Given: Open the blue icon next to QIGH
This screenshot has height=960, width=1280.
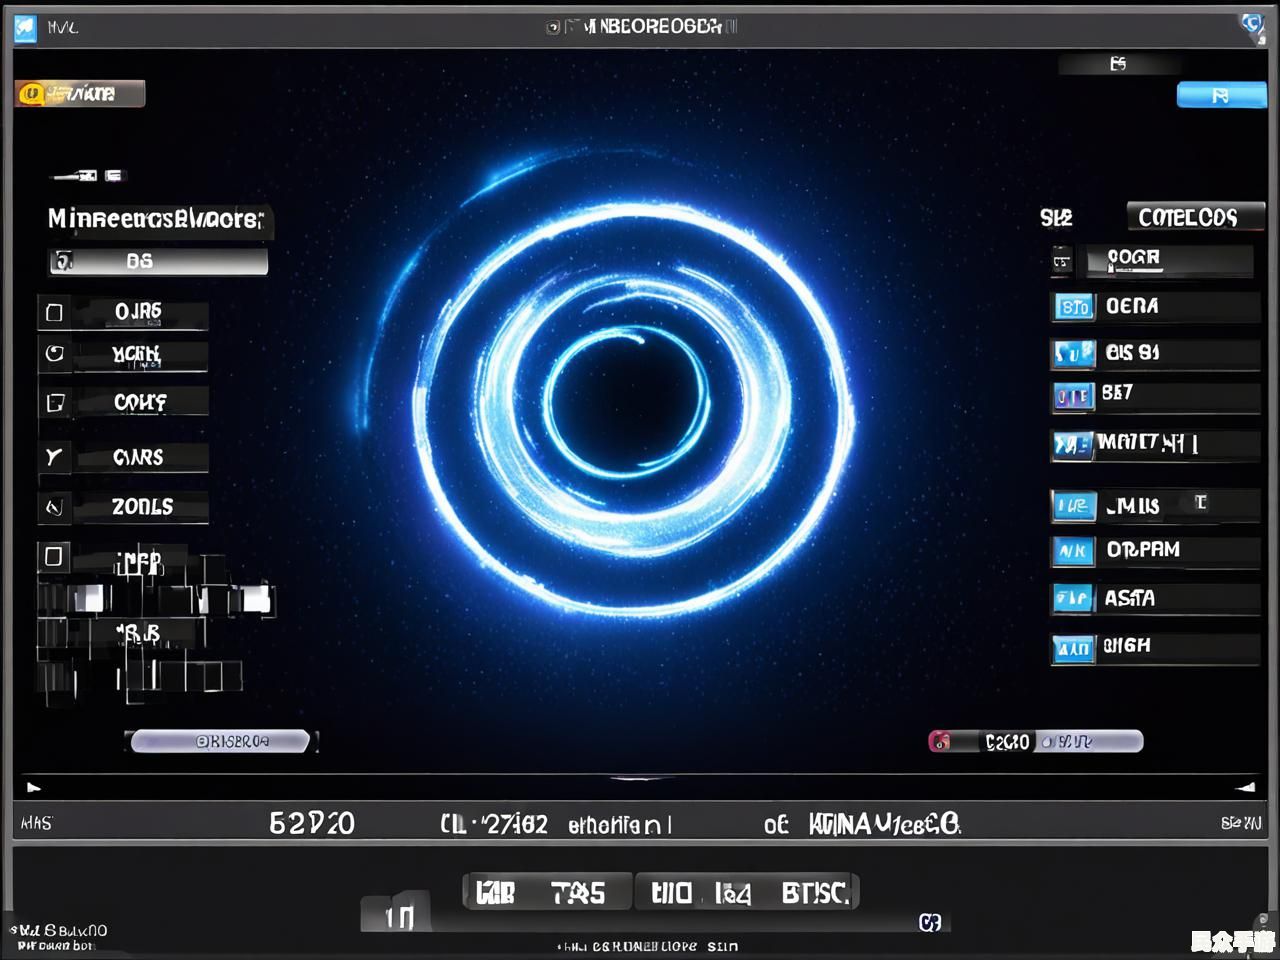Looking at the screenshot, I should [1073, 649].
